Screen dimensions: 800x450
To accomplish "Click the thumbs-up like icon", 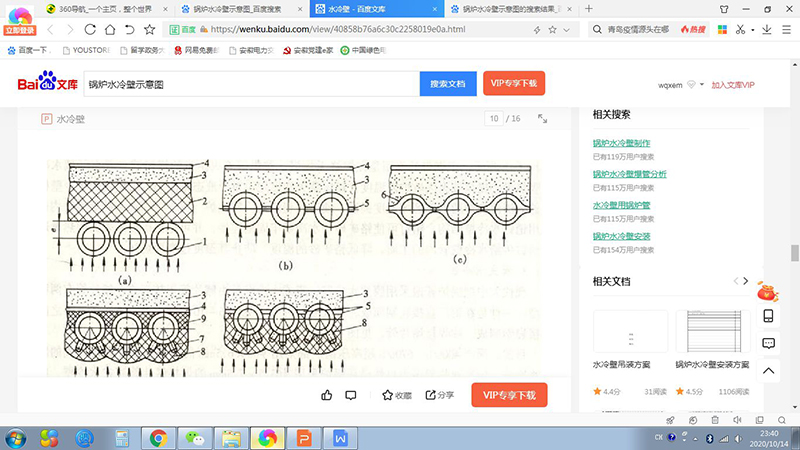I will tap(327, 395).
